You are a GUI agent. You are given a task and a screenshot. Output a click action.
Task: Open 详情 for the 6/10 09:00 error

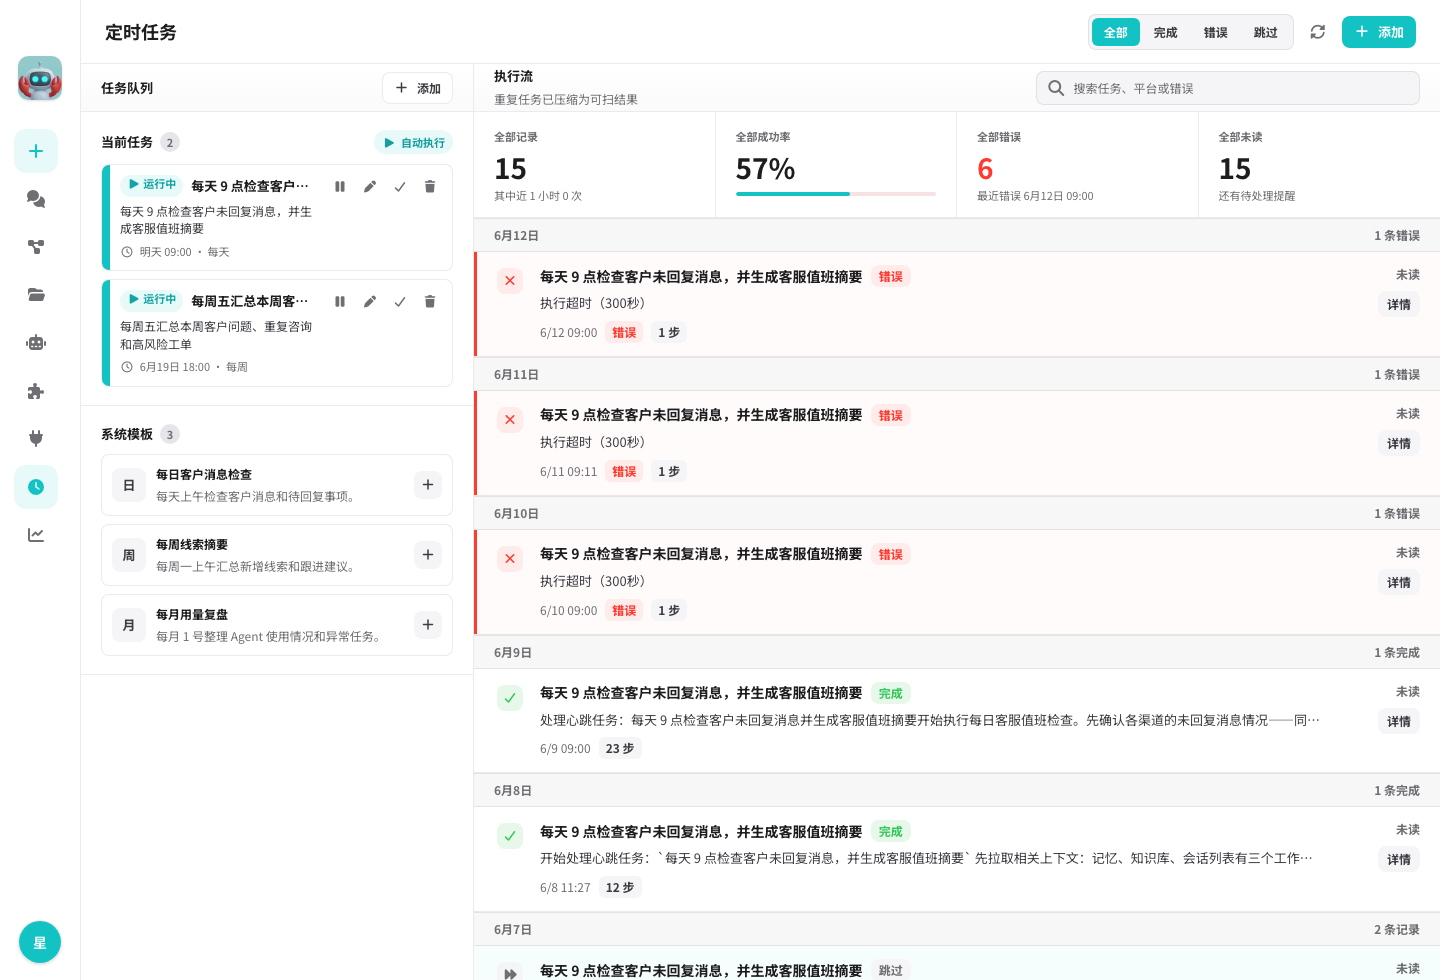1399,583
